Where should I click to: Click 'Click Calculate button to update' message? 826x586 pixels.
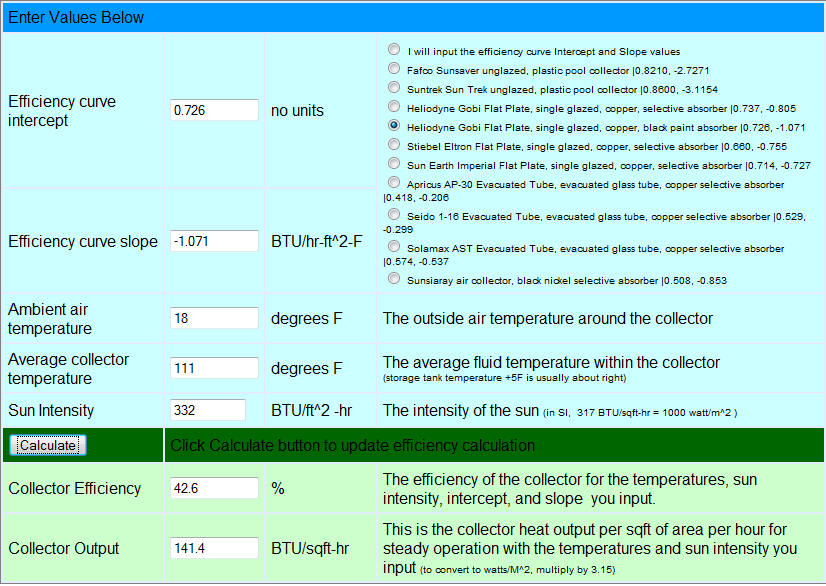pos(352,445)
